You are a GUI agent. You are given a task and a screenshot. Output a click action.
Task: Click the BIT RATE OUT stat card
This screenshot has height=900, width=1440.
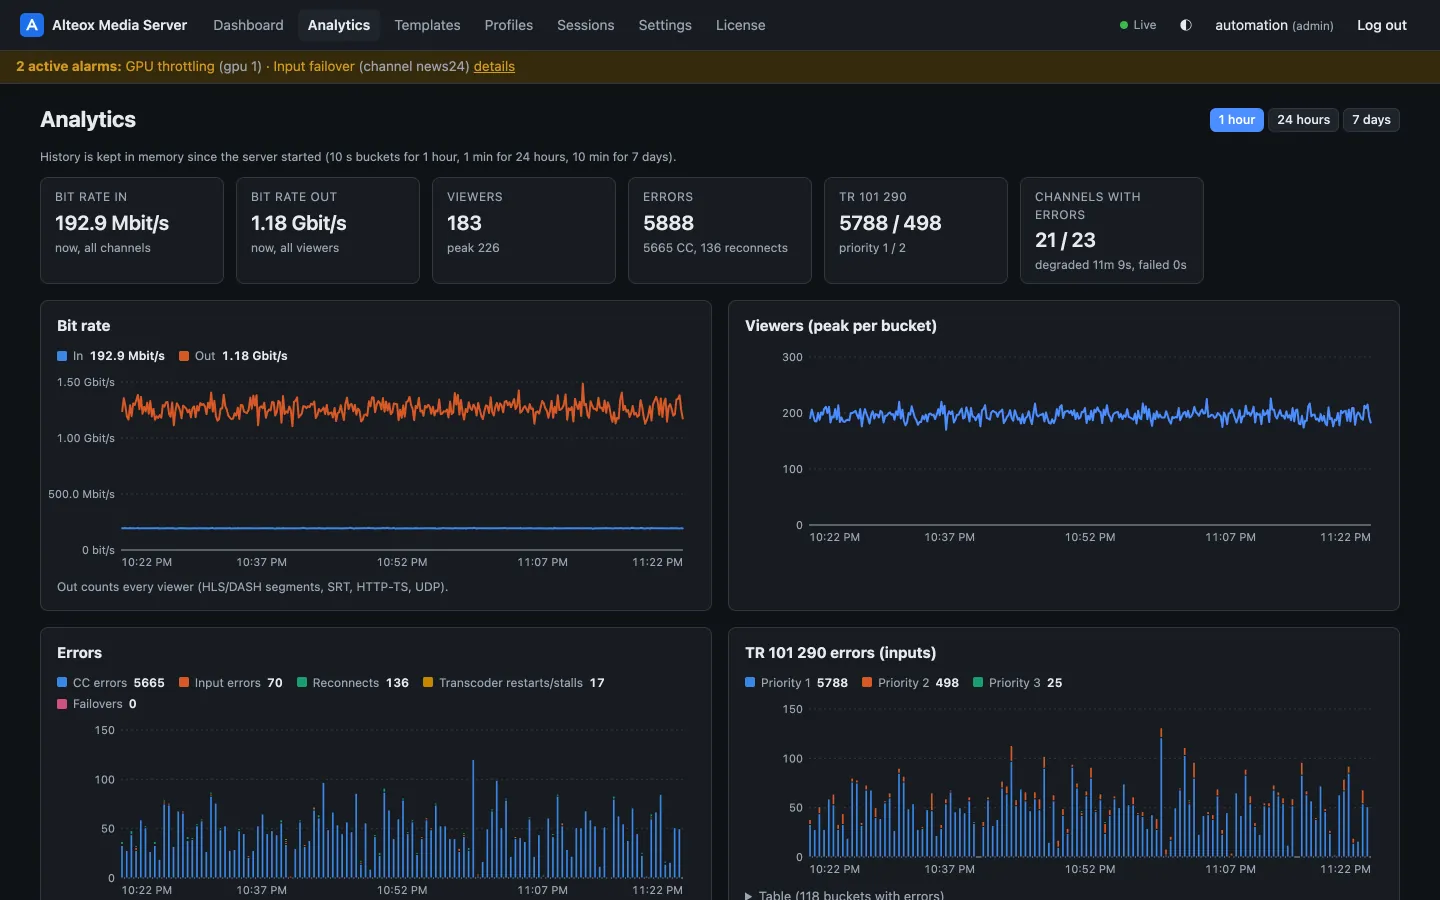pos(328,230)
